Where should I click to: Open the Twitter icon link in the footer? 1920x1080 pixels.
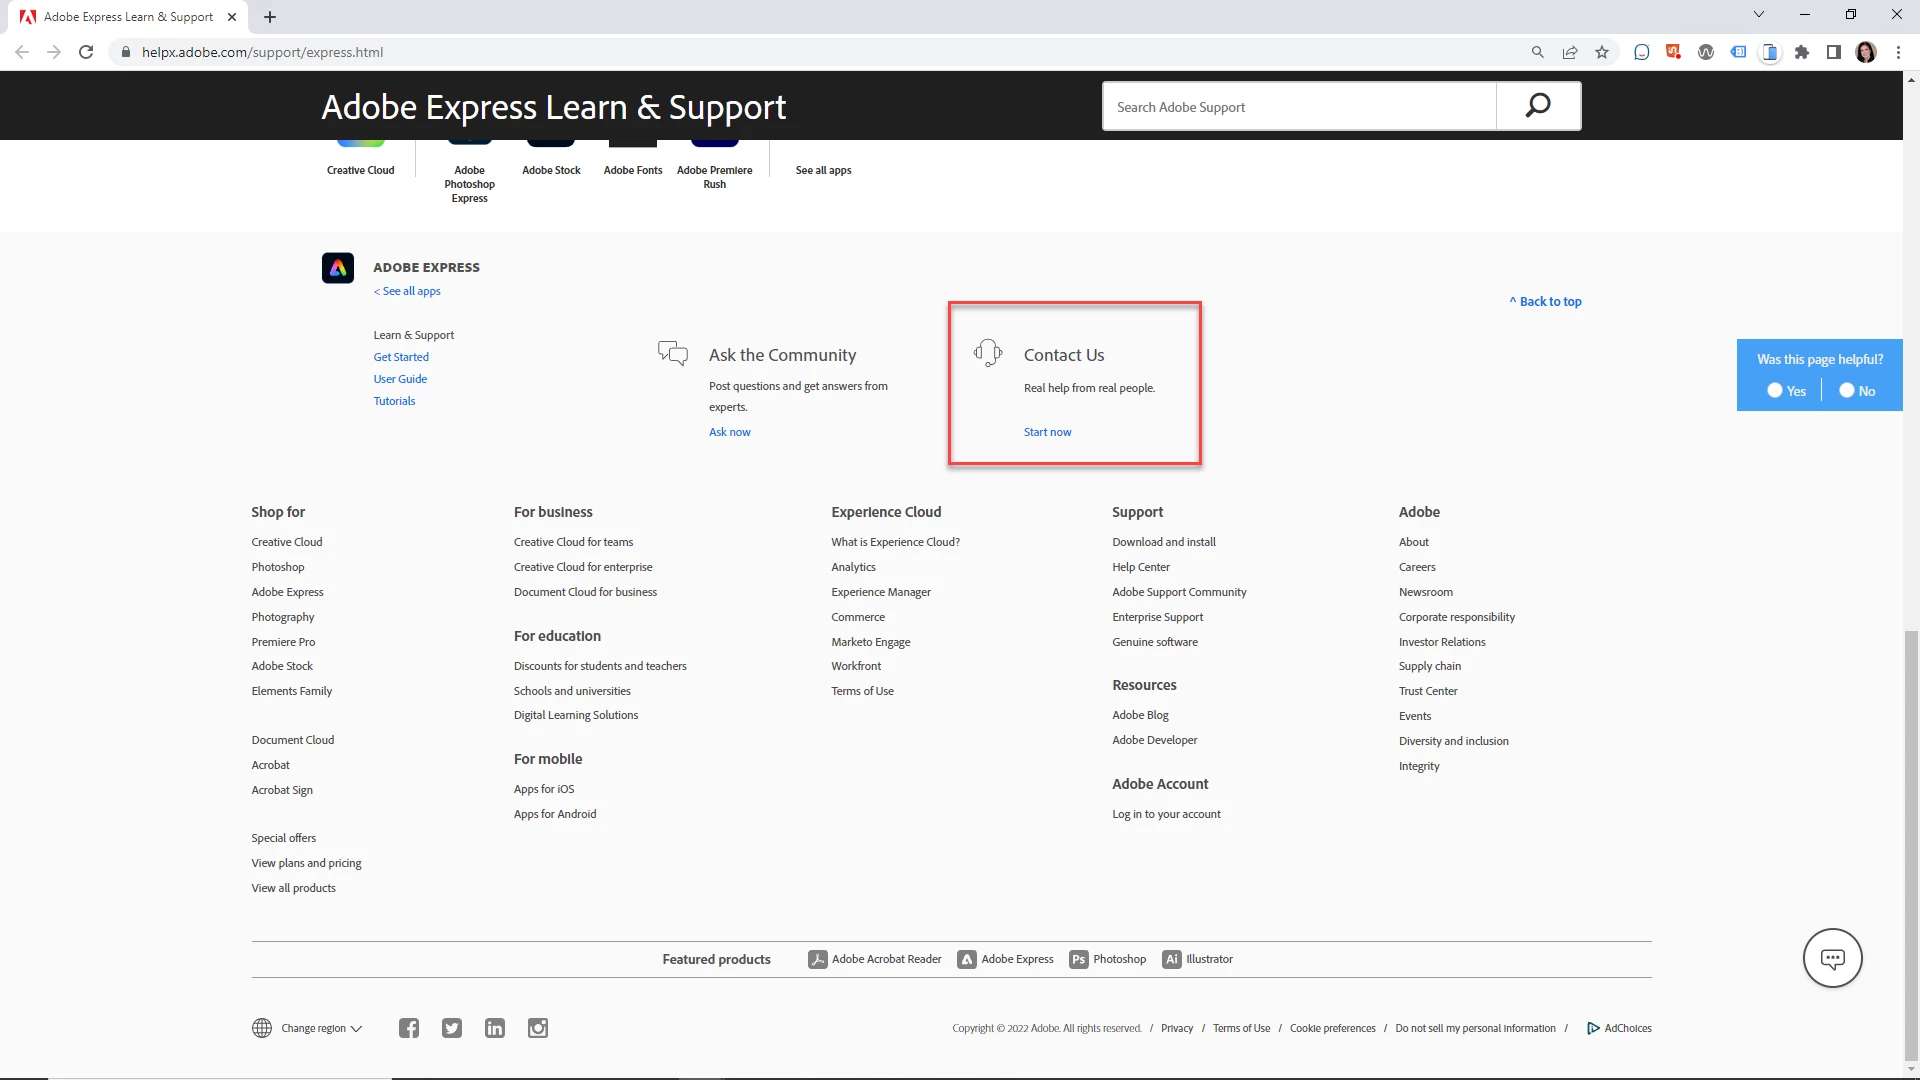pos(452,1028)
